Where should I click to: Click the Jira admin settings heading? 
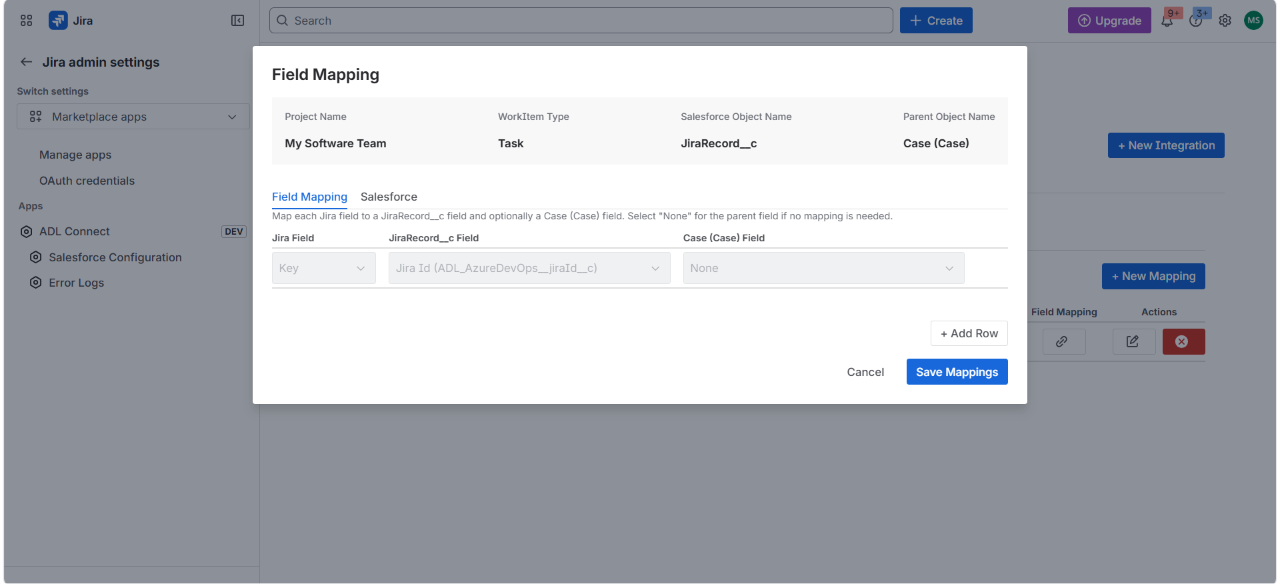coord(101,62)
